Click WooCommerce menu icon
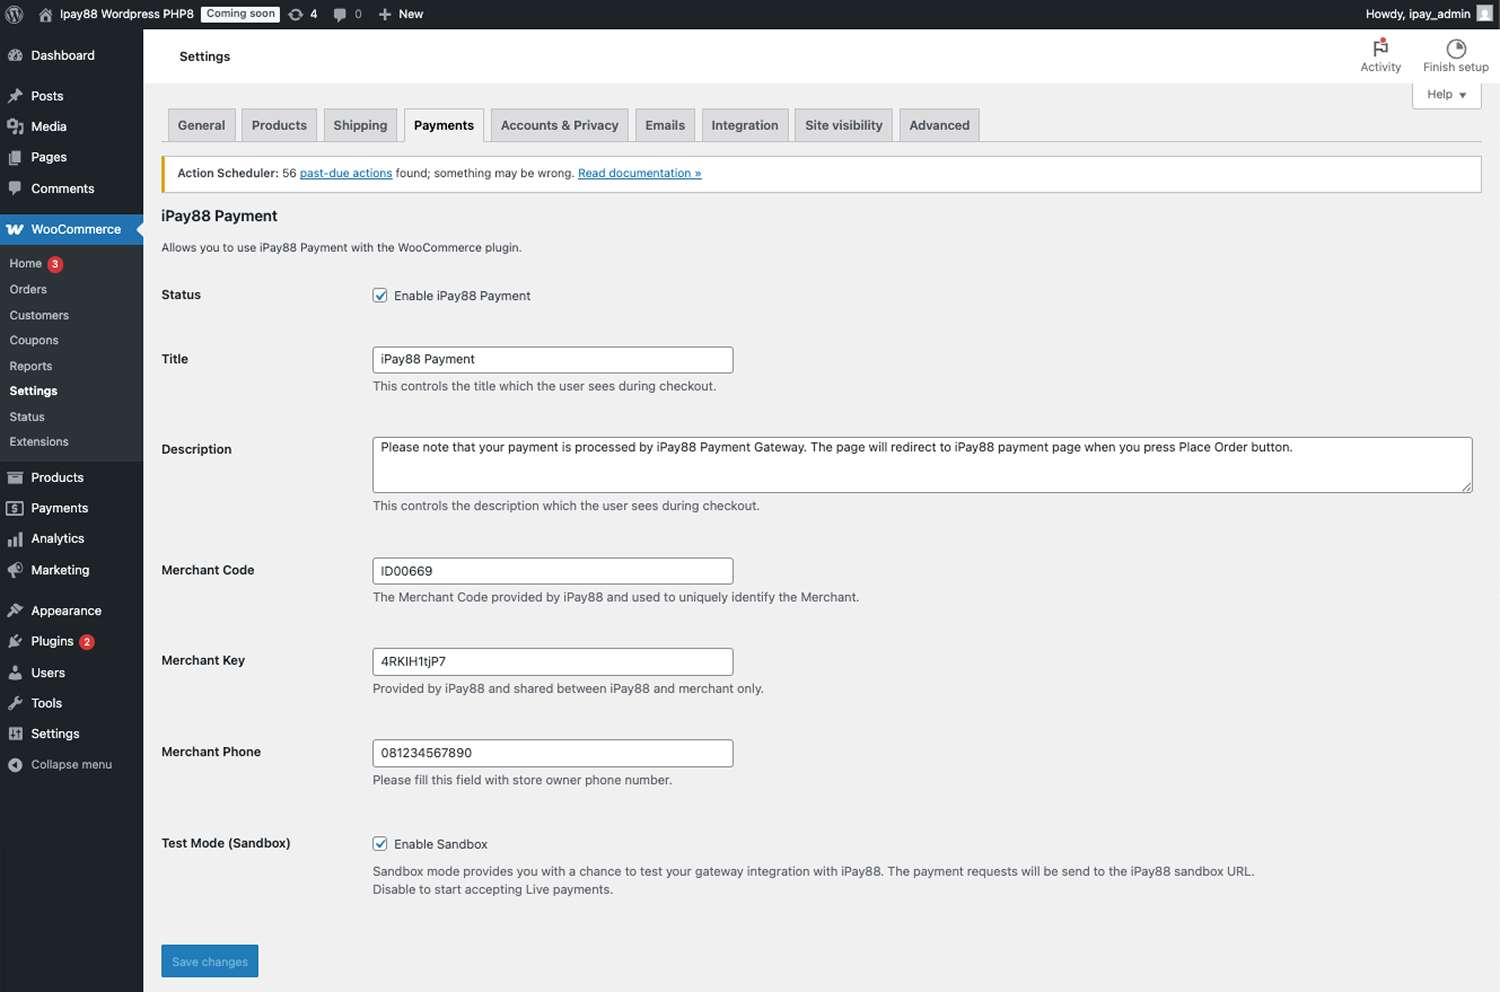Image resolution: width=1500 pixels, height=992 pixels. point(15,229)
